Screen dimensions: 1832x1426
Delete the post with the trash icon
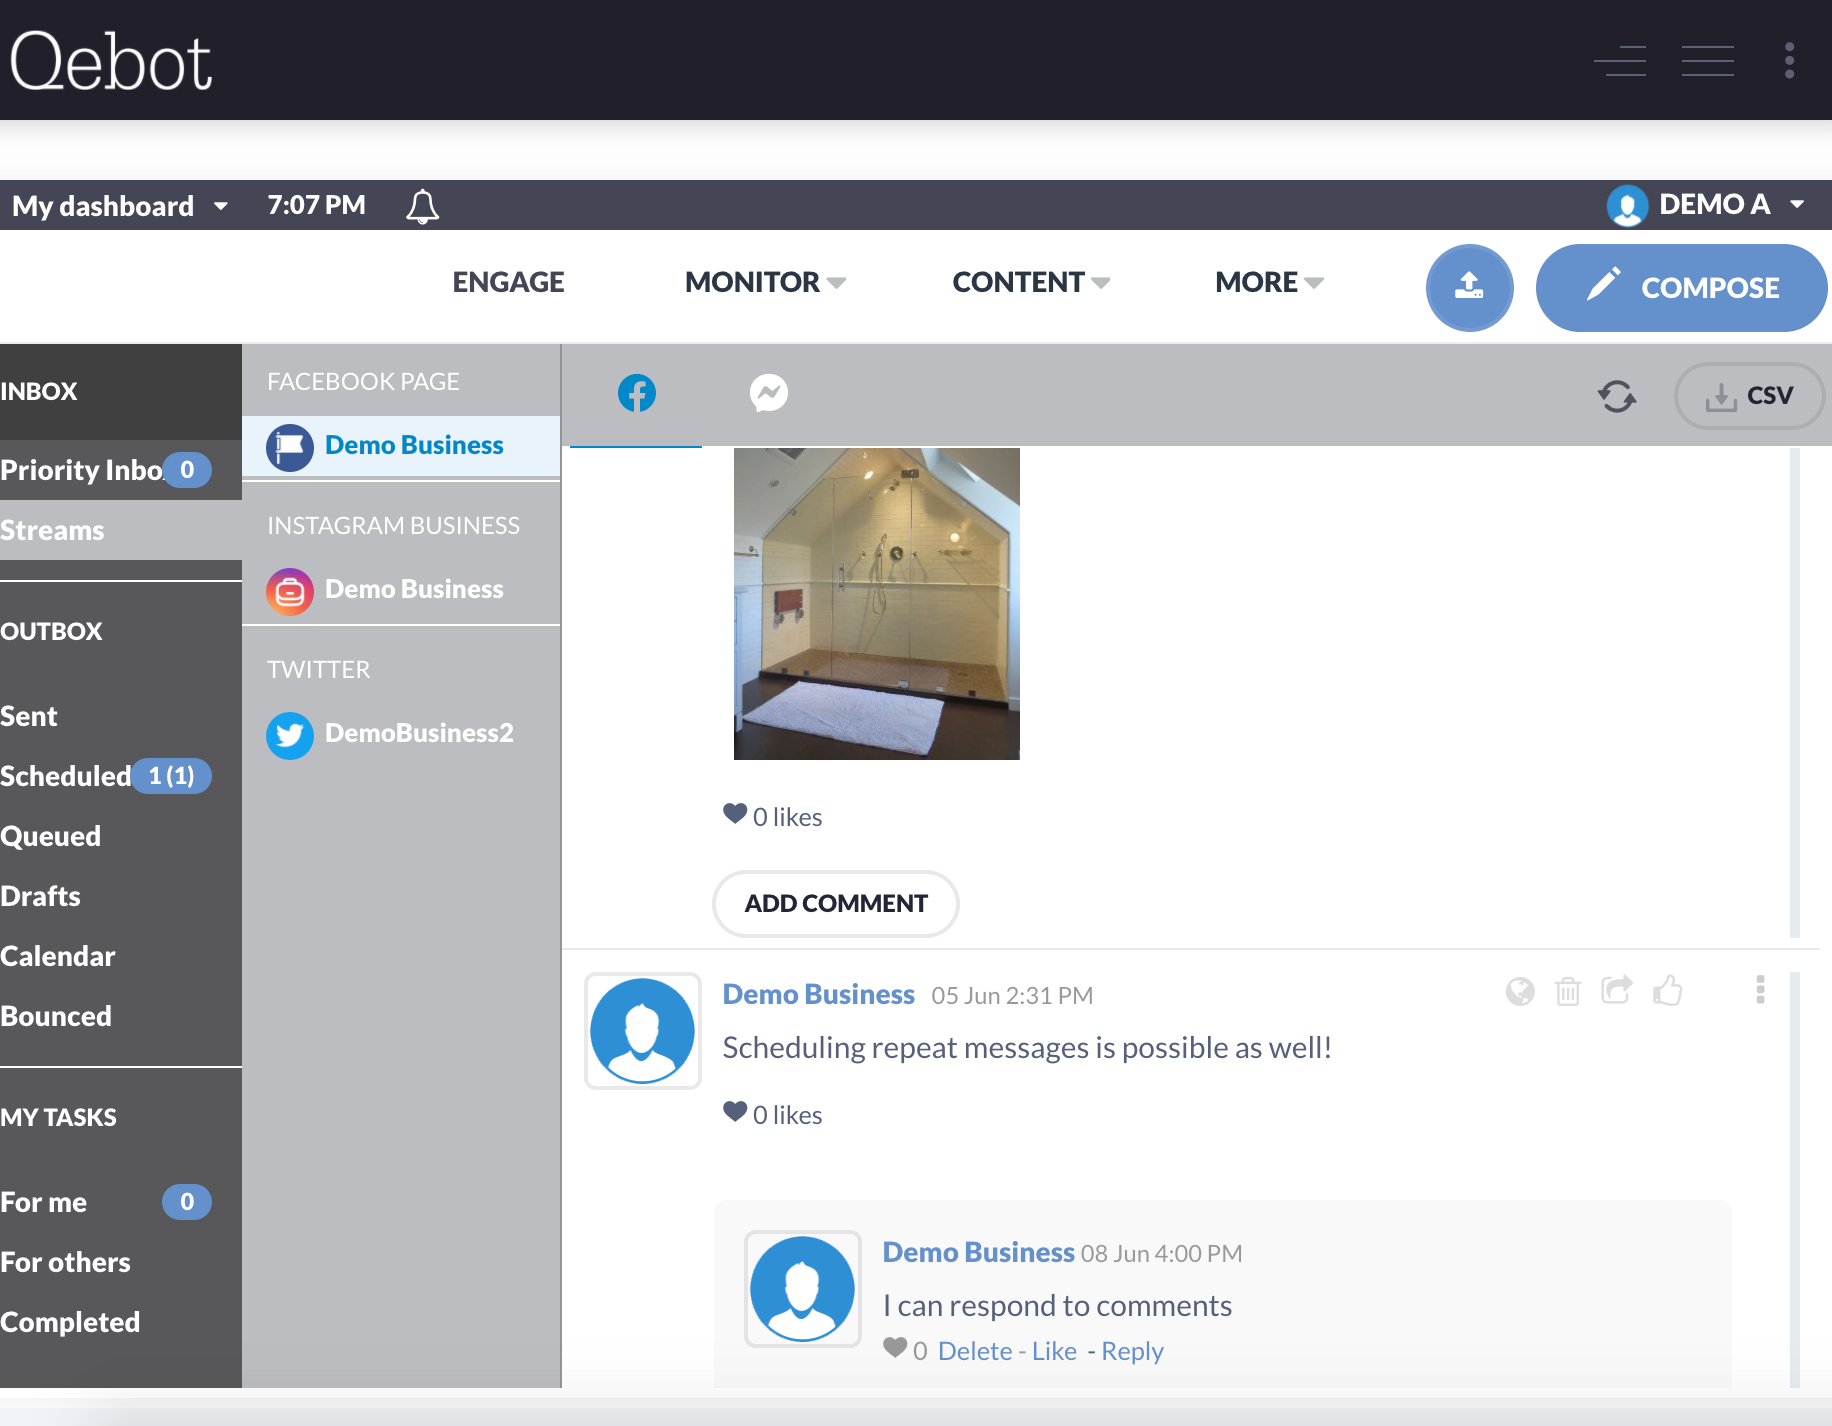[x=1568, y=991]
